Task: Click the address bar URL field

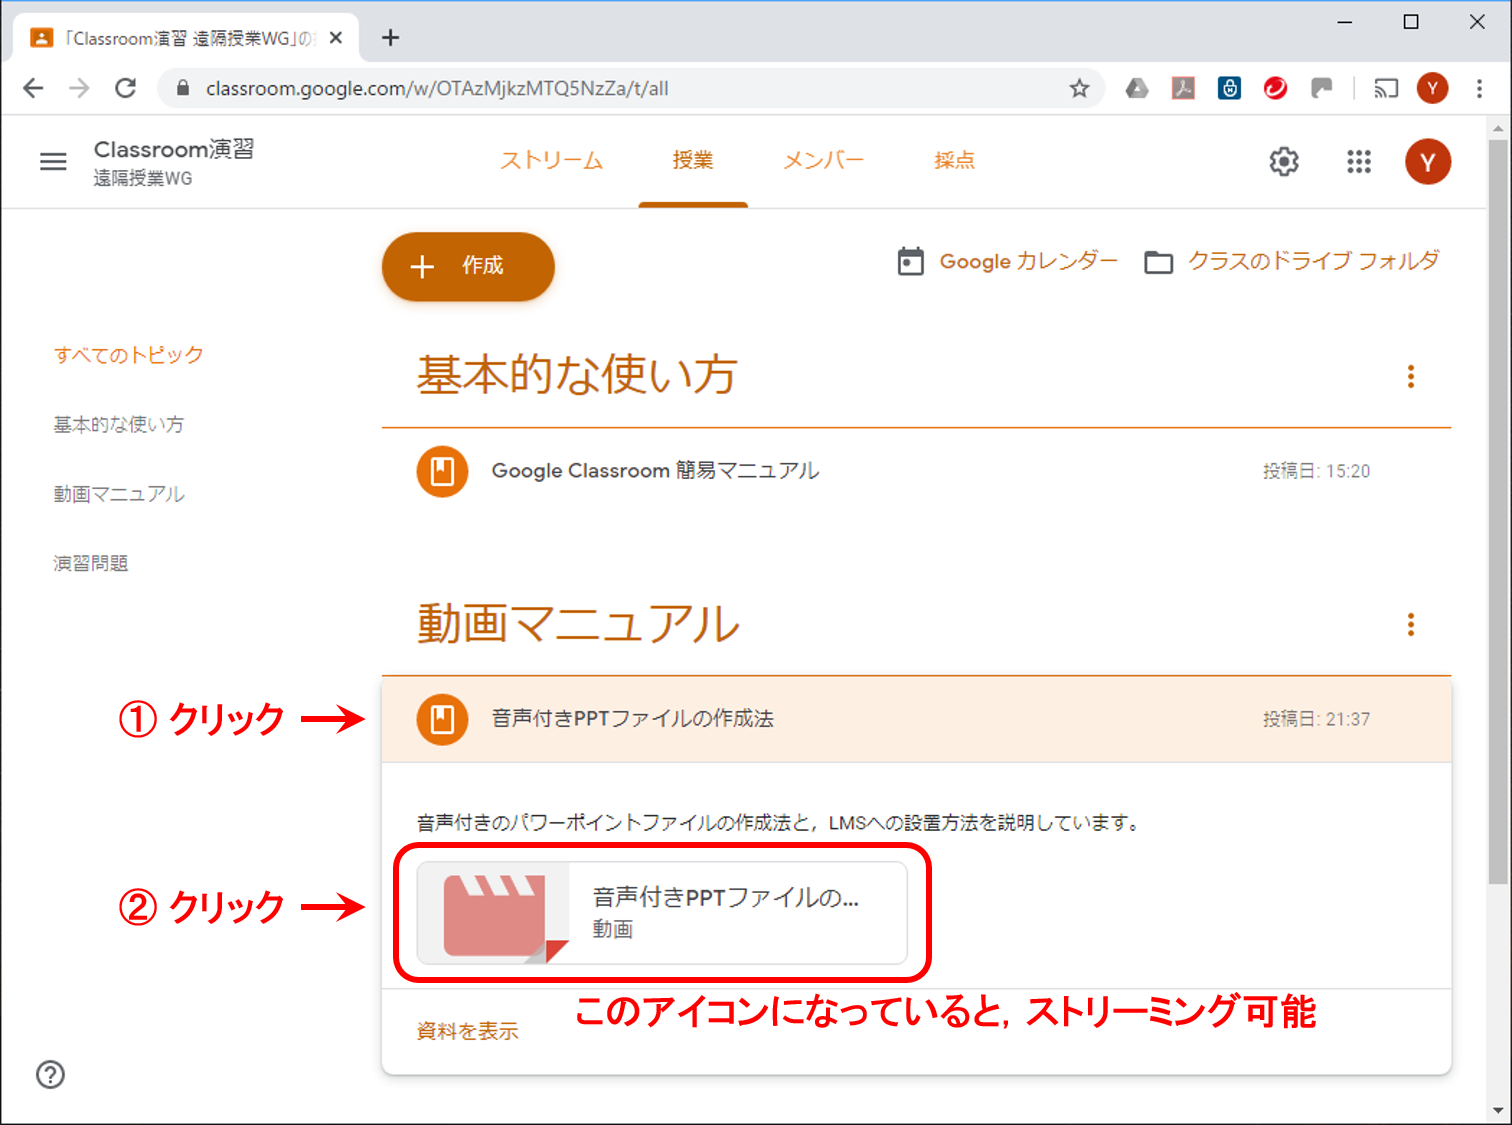Action: [630, 88]
